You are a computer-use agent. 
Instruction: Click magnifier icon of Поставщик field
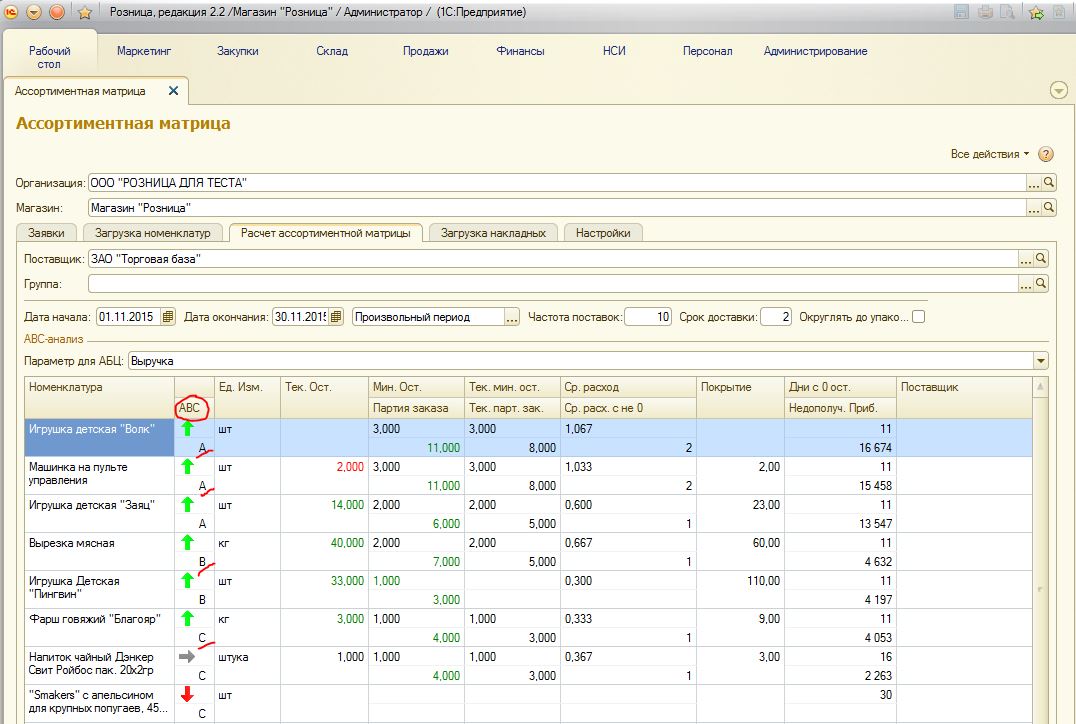coord(1041,258)
